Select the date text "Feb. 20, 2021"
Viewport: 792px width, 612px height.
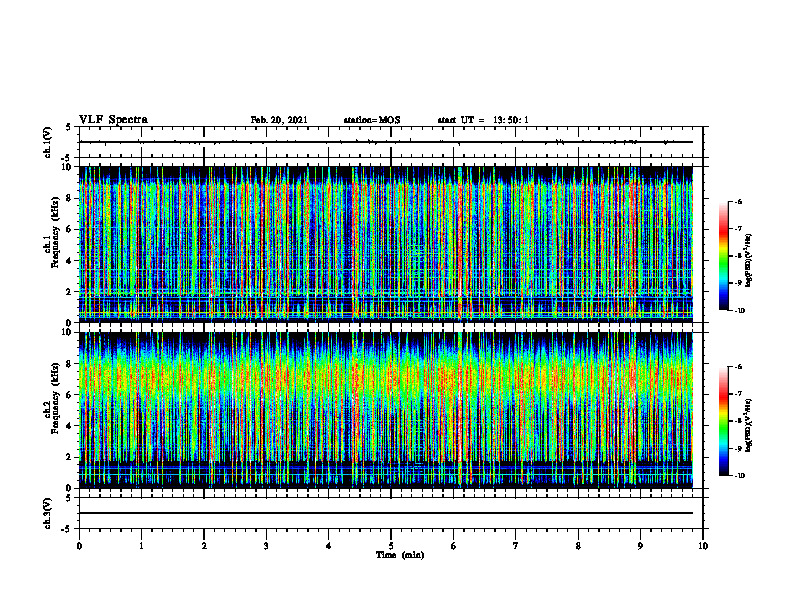pos(279,120)
